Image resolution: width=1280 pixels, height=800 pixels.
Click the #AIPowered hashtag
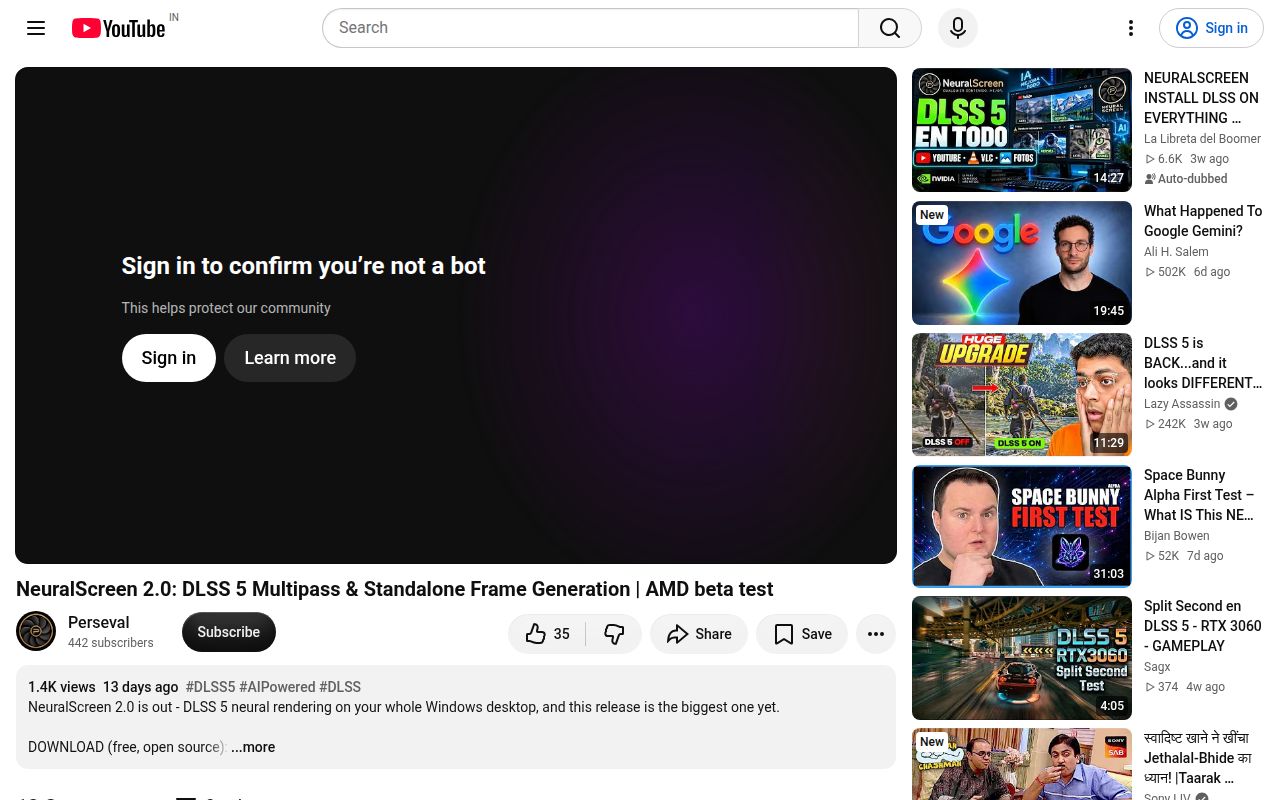[x=277, y=687]
